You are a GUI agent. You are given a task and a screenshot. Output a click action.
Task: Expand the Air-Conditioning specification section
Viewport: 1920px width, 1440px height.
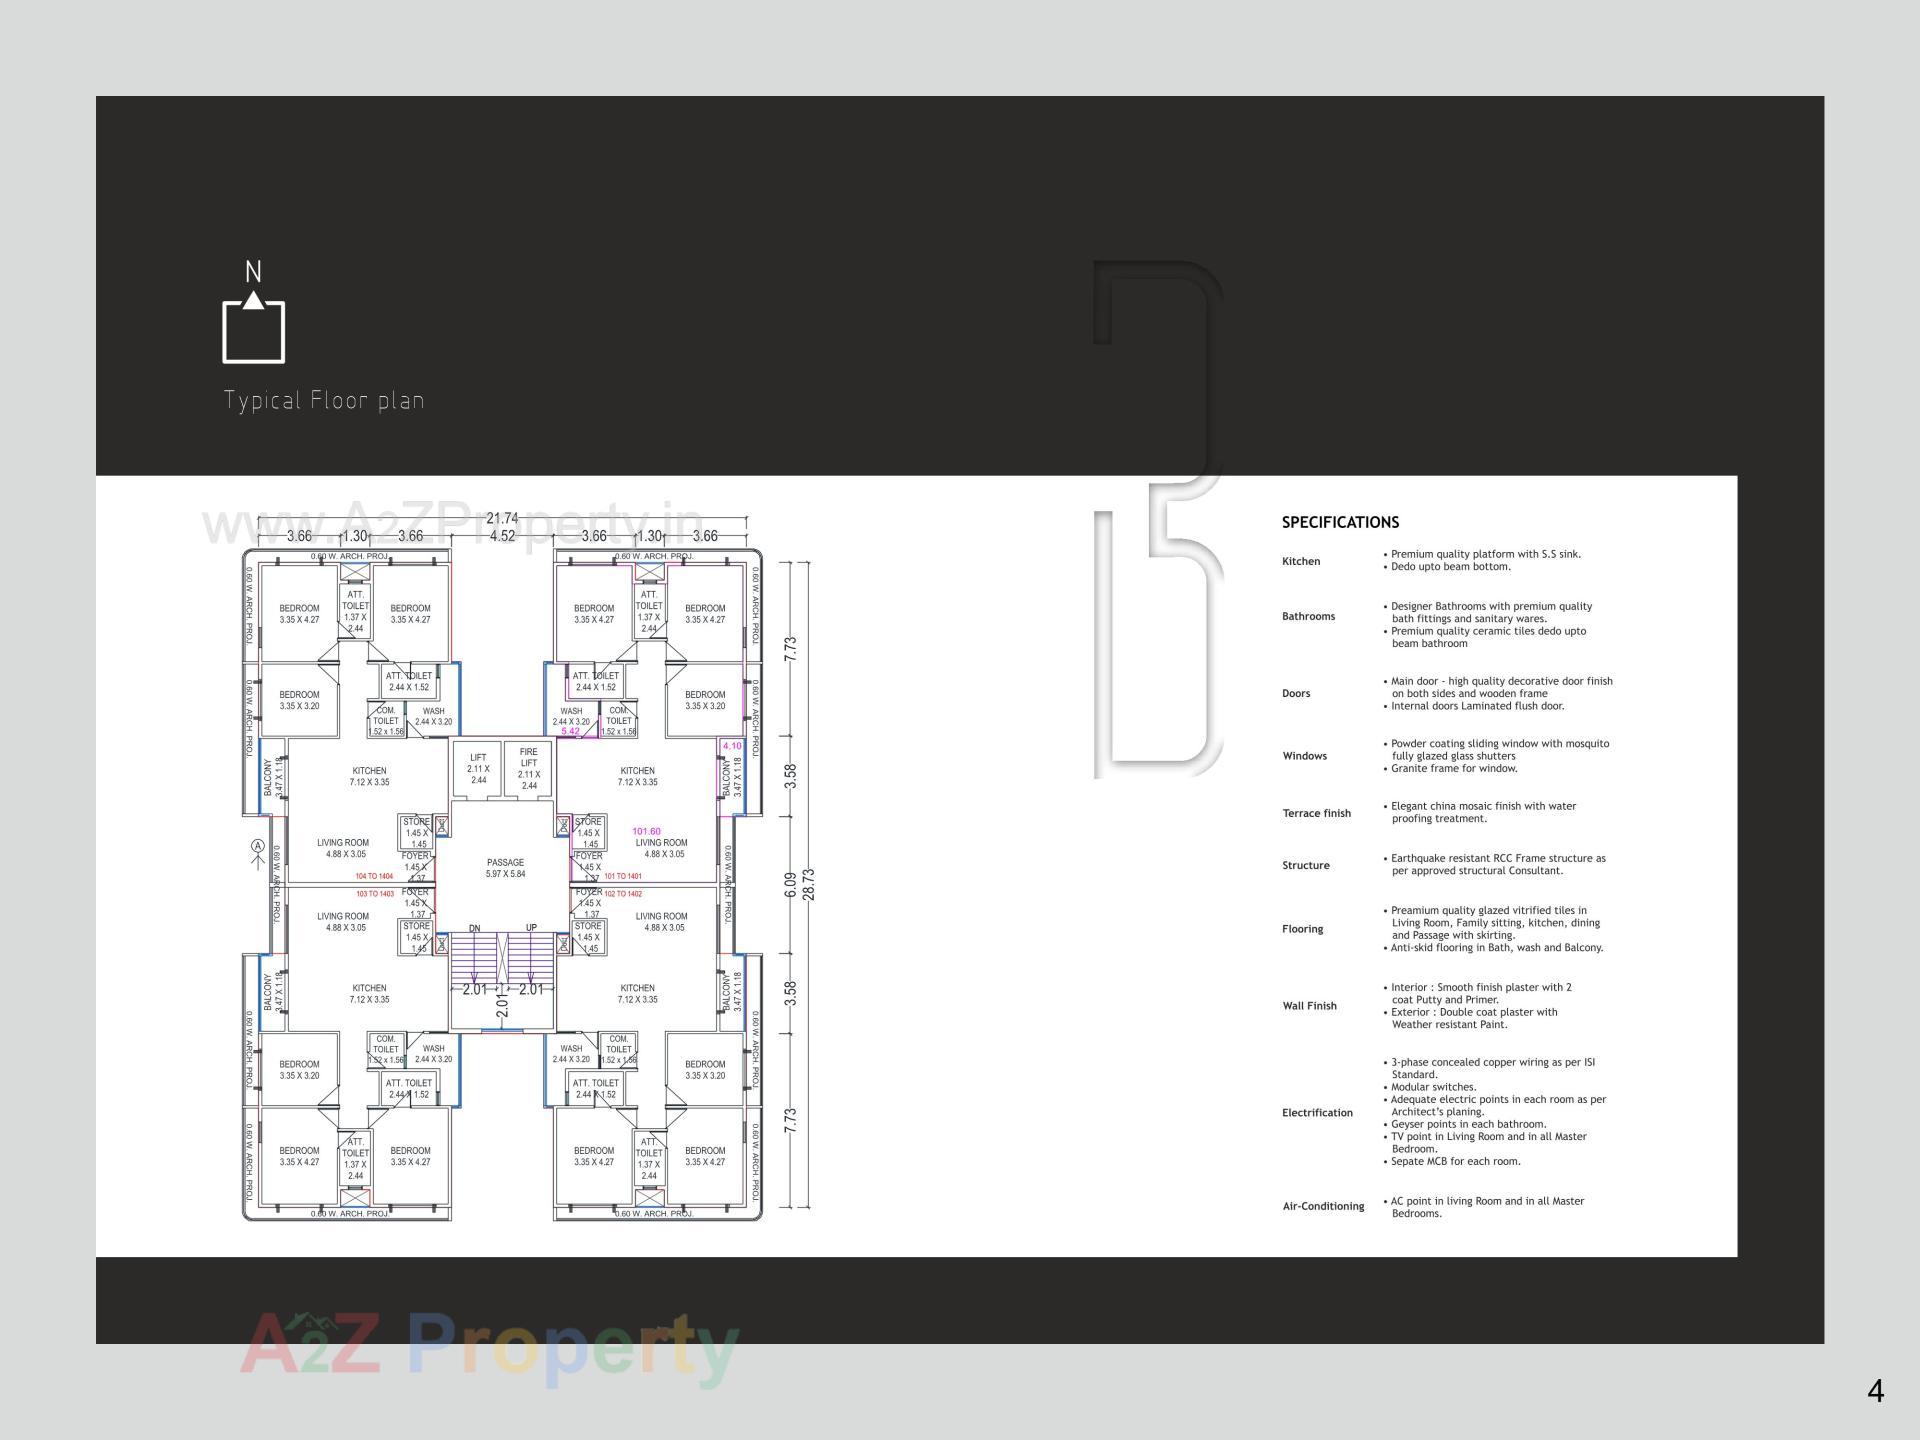[x=1323, y=1206]
